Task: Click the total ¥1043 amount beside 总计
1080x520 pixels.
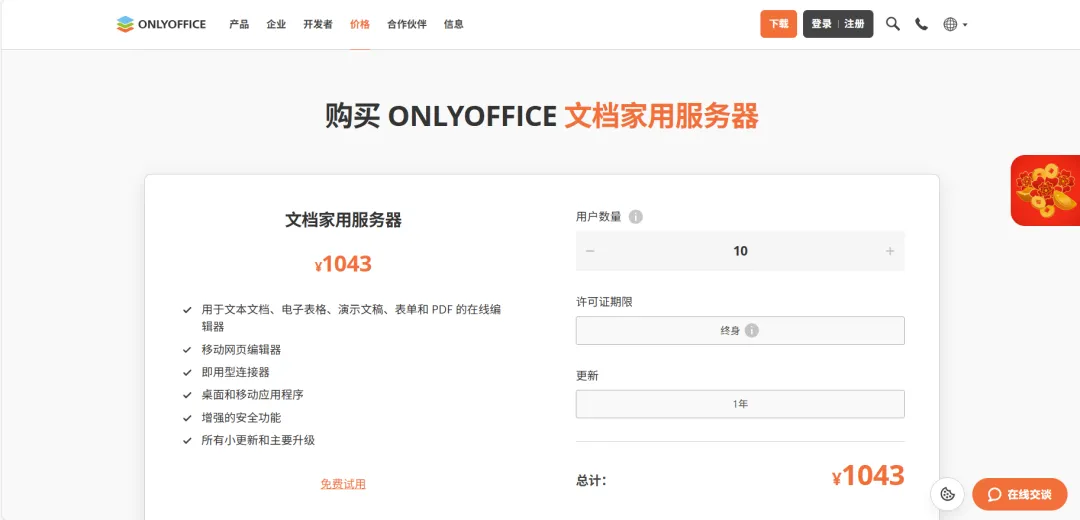Action: 868,476
